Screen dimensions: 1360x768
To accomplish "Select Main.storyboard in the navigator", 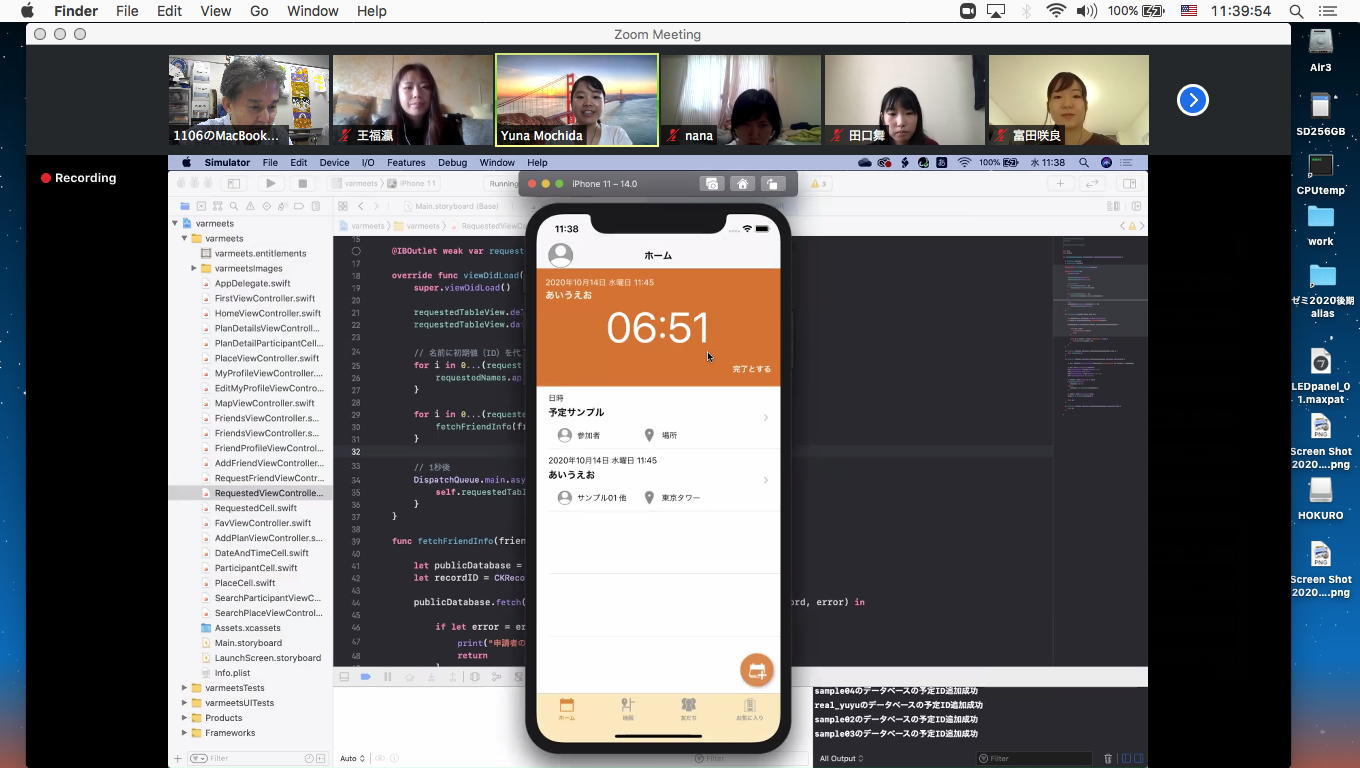I will (x=248, y=643).
